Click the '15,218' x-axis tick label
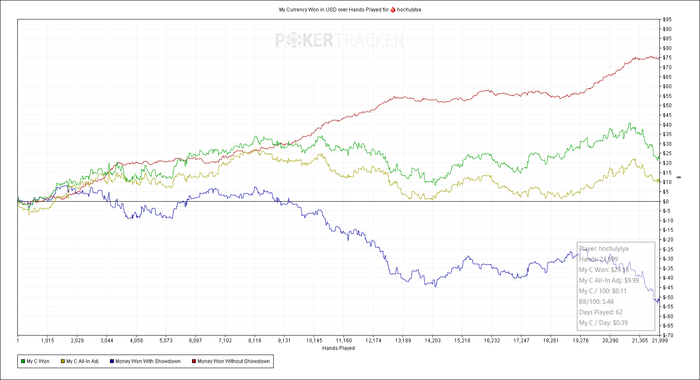 coord(462,340)
